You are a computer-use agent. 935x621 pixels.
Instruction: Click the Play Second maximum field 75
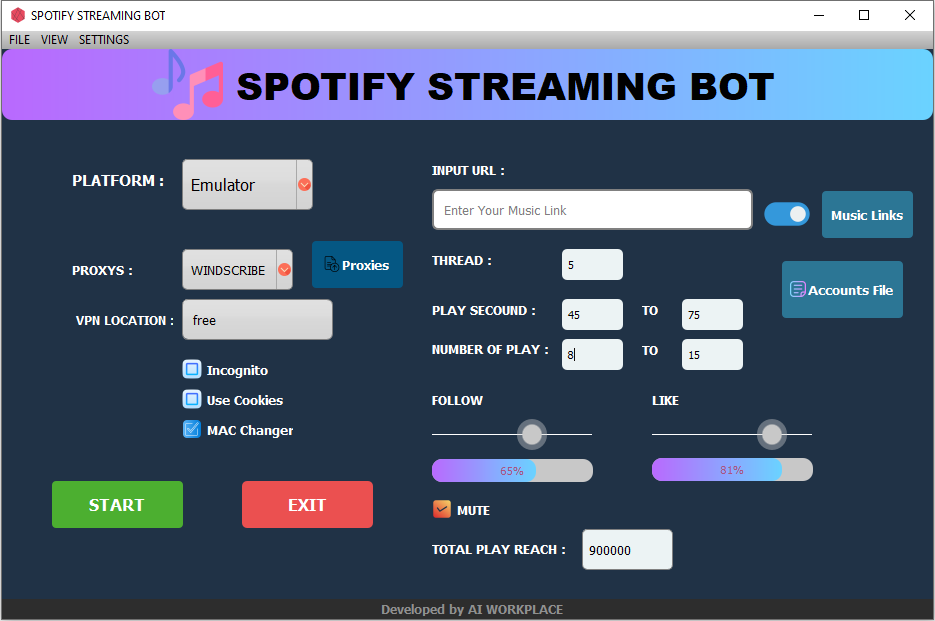[x=712, y=314]
